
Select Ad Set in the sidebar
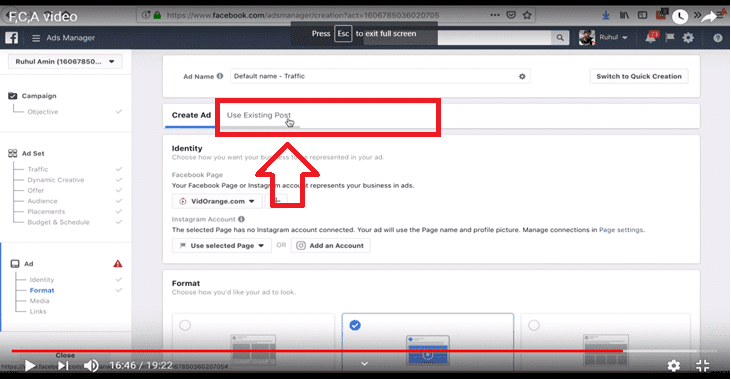click(x=33, y=153)
